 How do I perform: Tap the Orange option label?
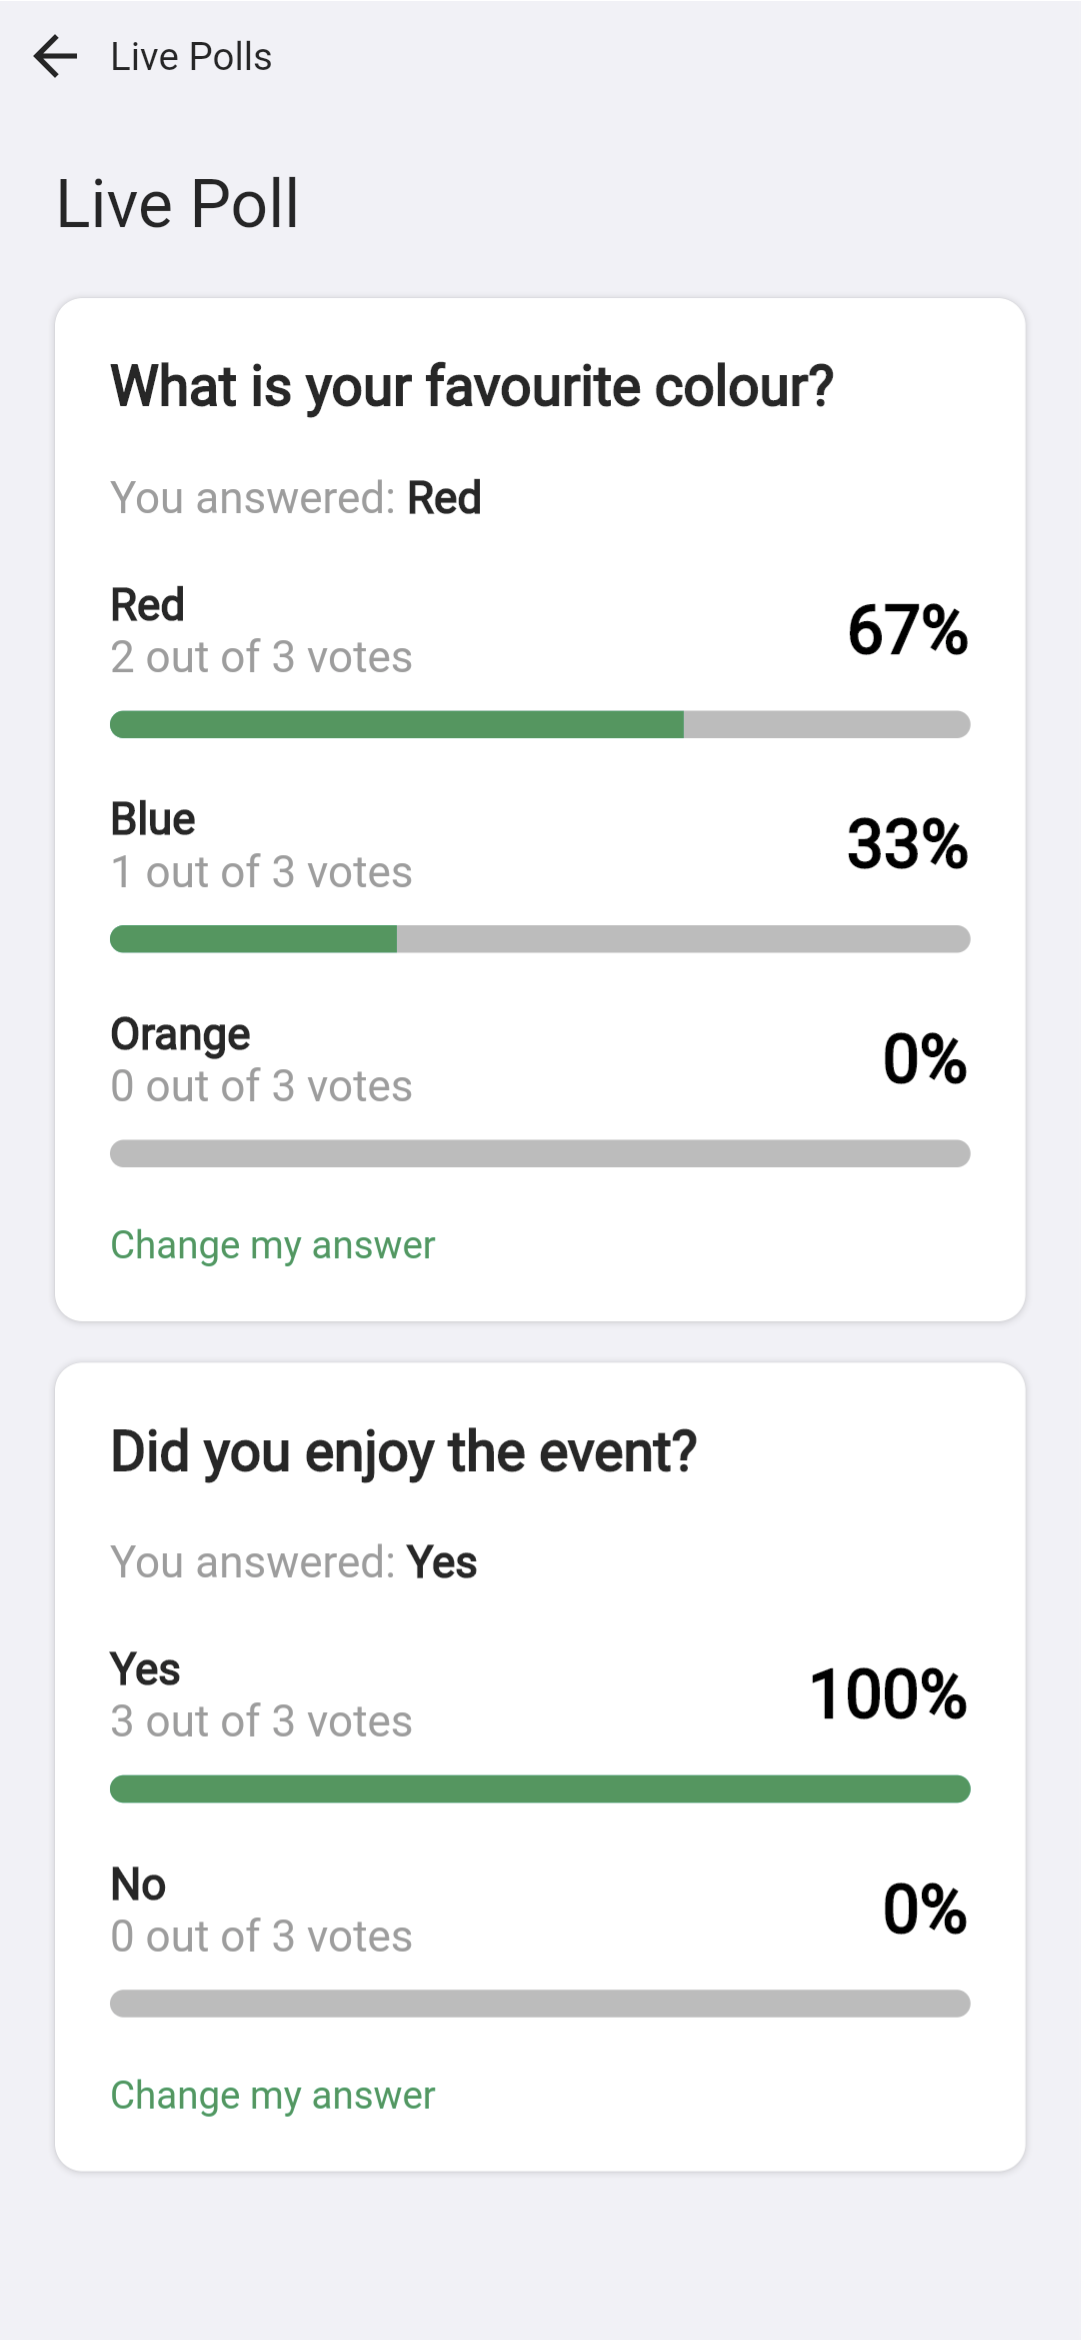tap(180, 1035)
